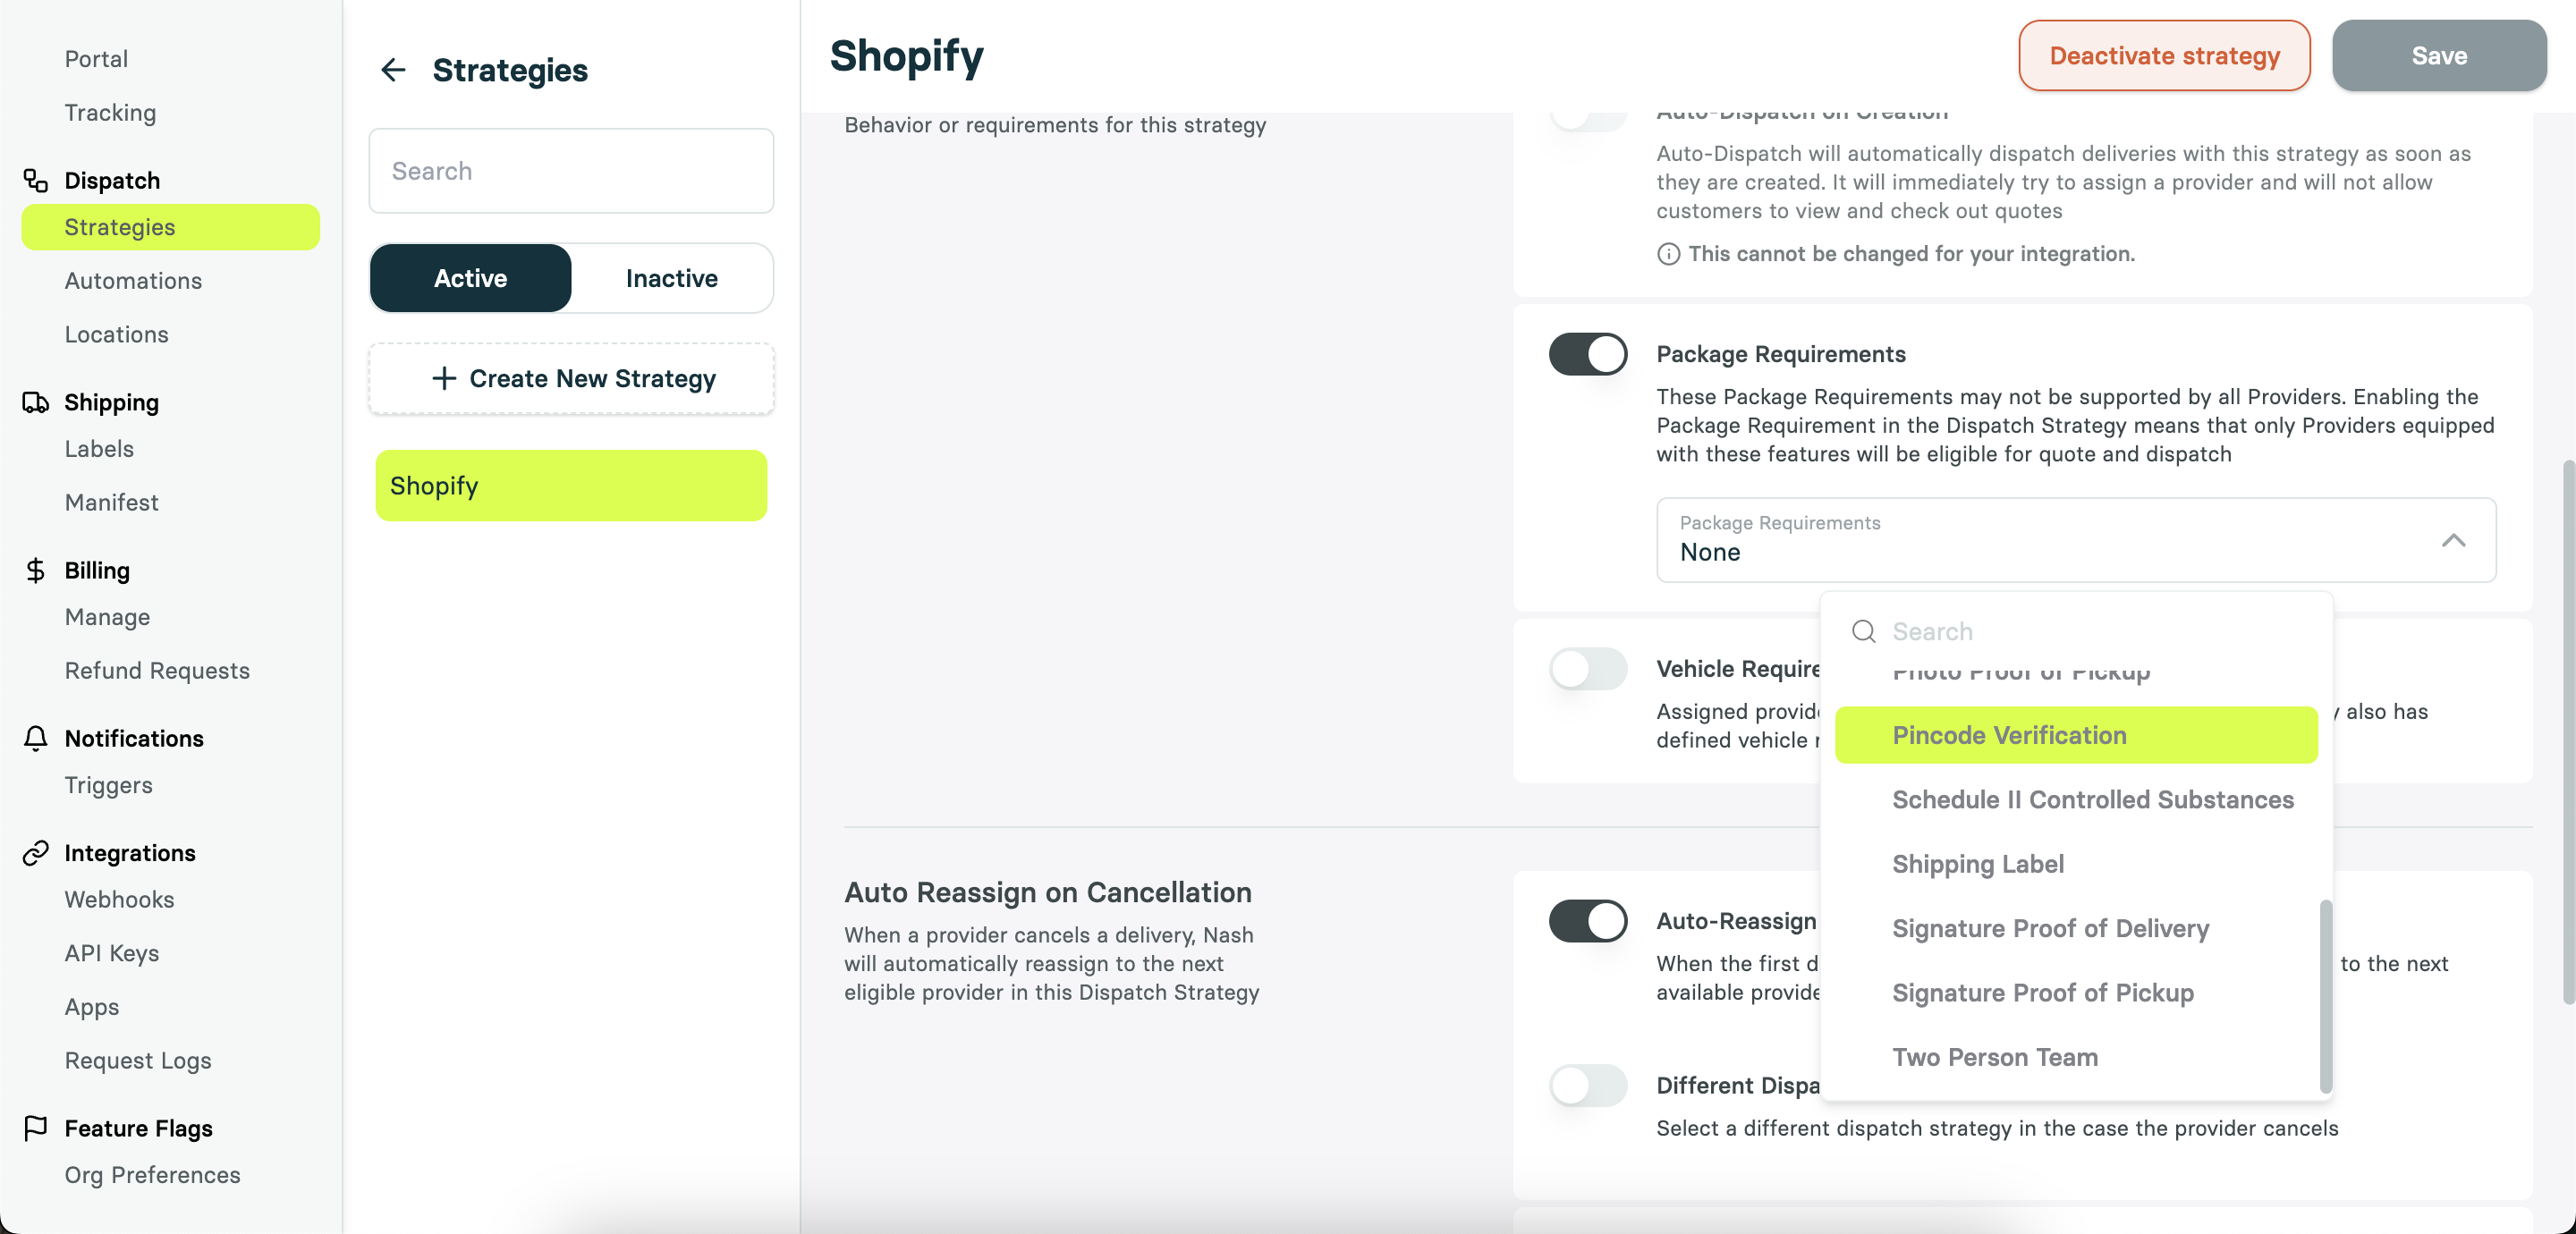
Task: Click the back arrow next to Strategies
Action: 394,70
